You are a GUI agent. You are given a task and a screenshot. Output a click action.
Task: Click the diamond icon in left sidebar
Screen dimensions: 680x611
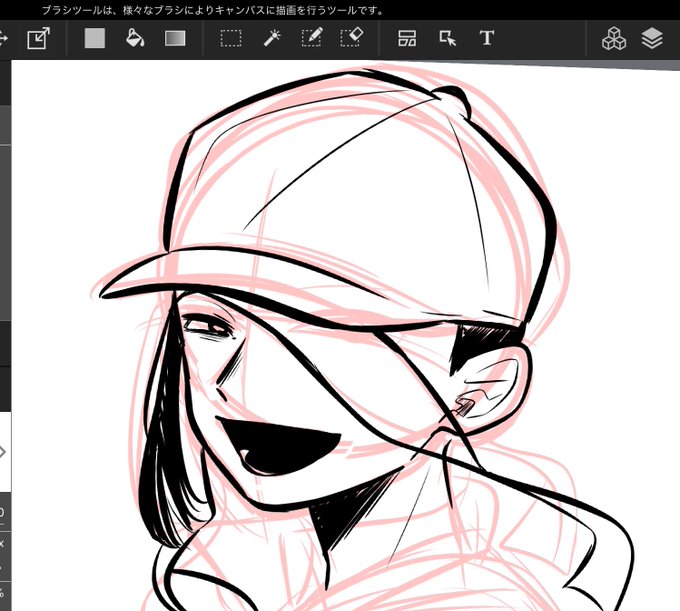point(3,452)
